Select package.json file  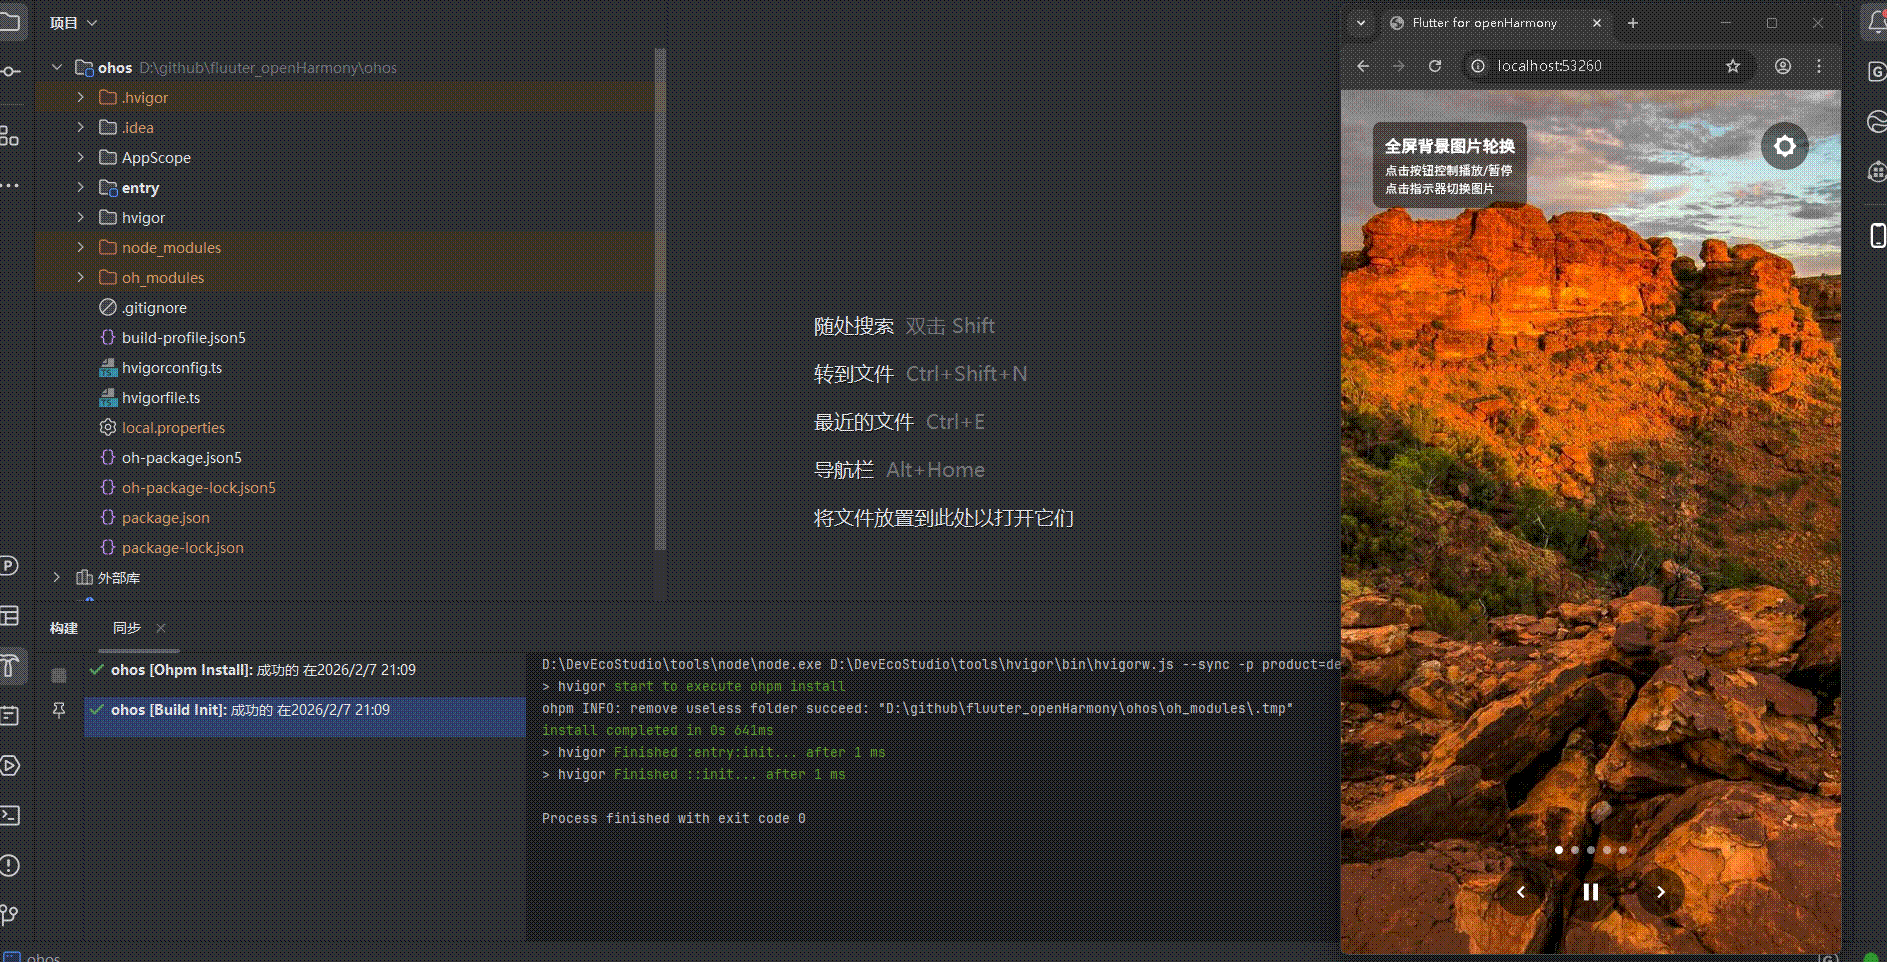[x=165, y=518]
